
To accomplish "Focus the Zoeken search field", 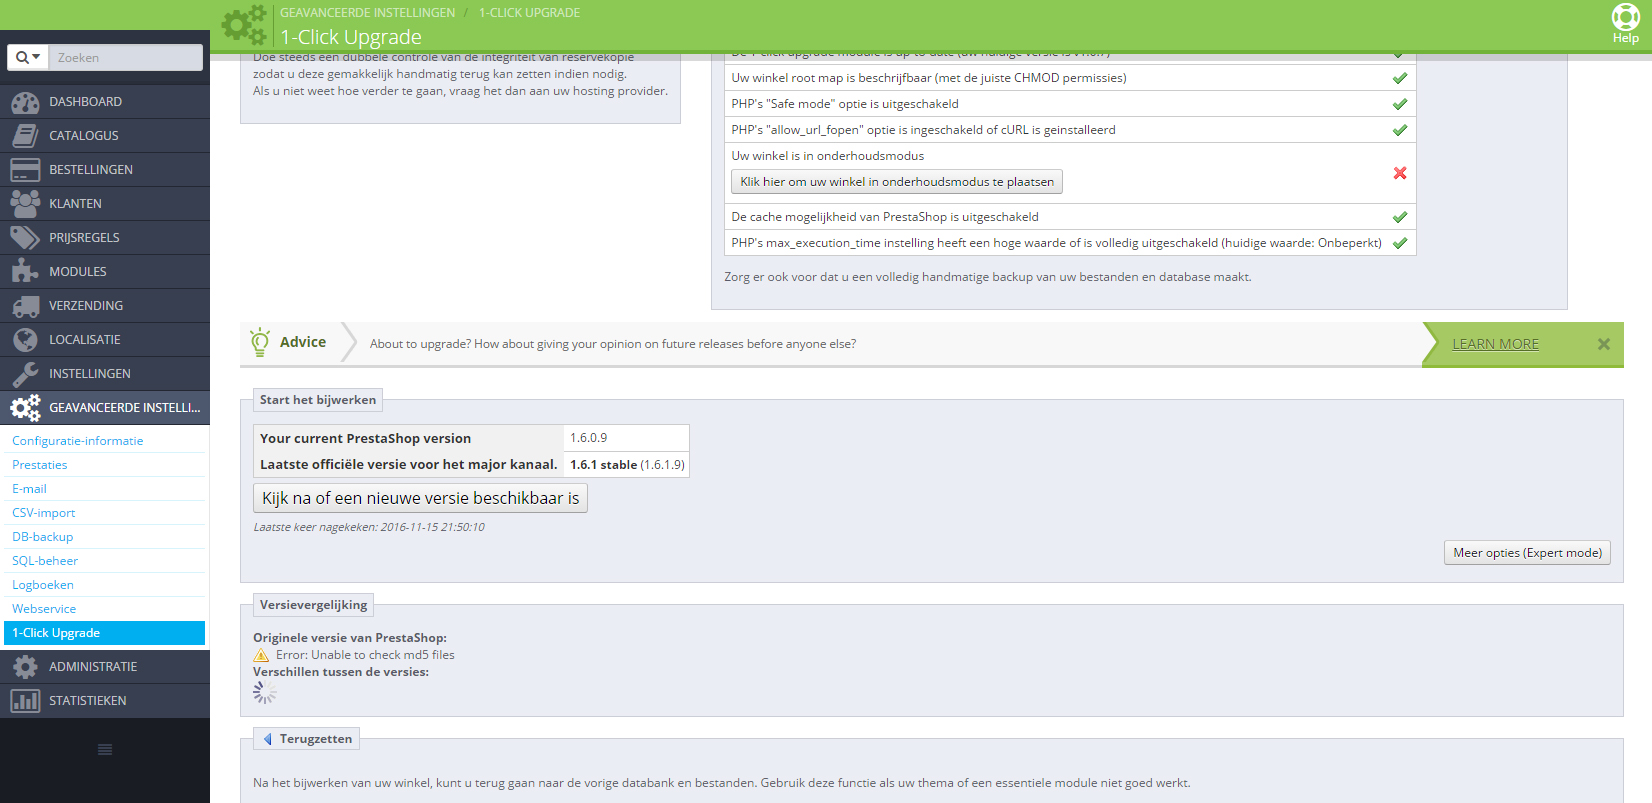I will click(x=125, y=58).
